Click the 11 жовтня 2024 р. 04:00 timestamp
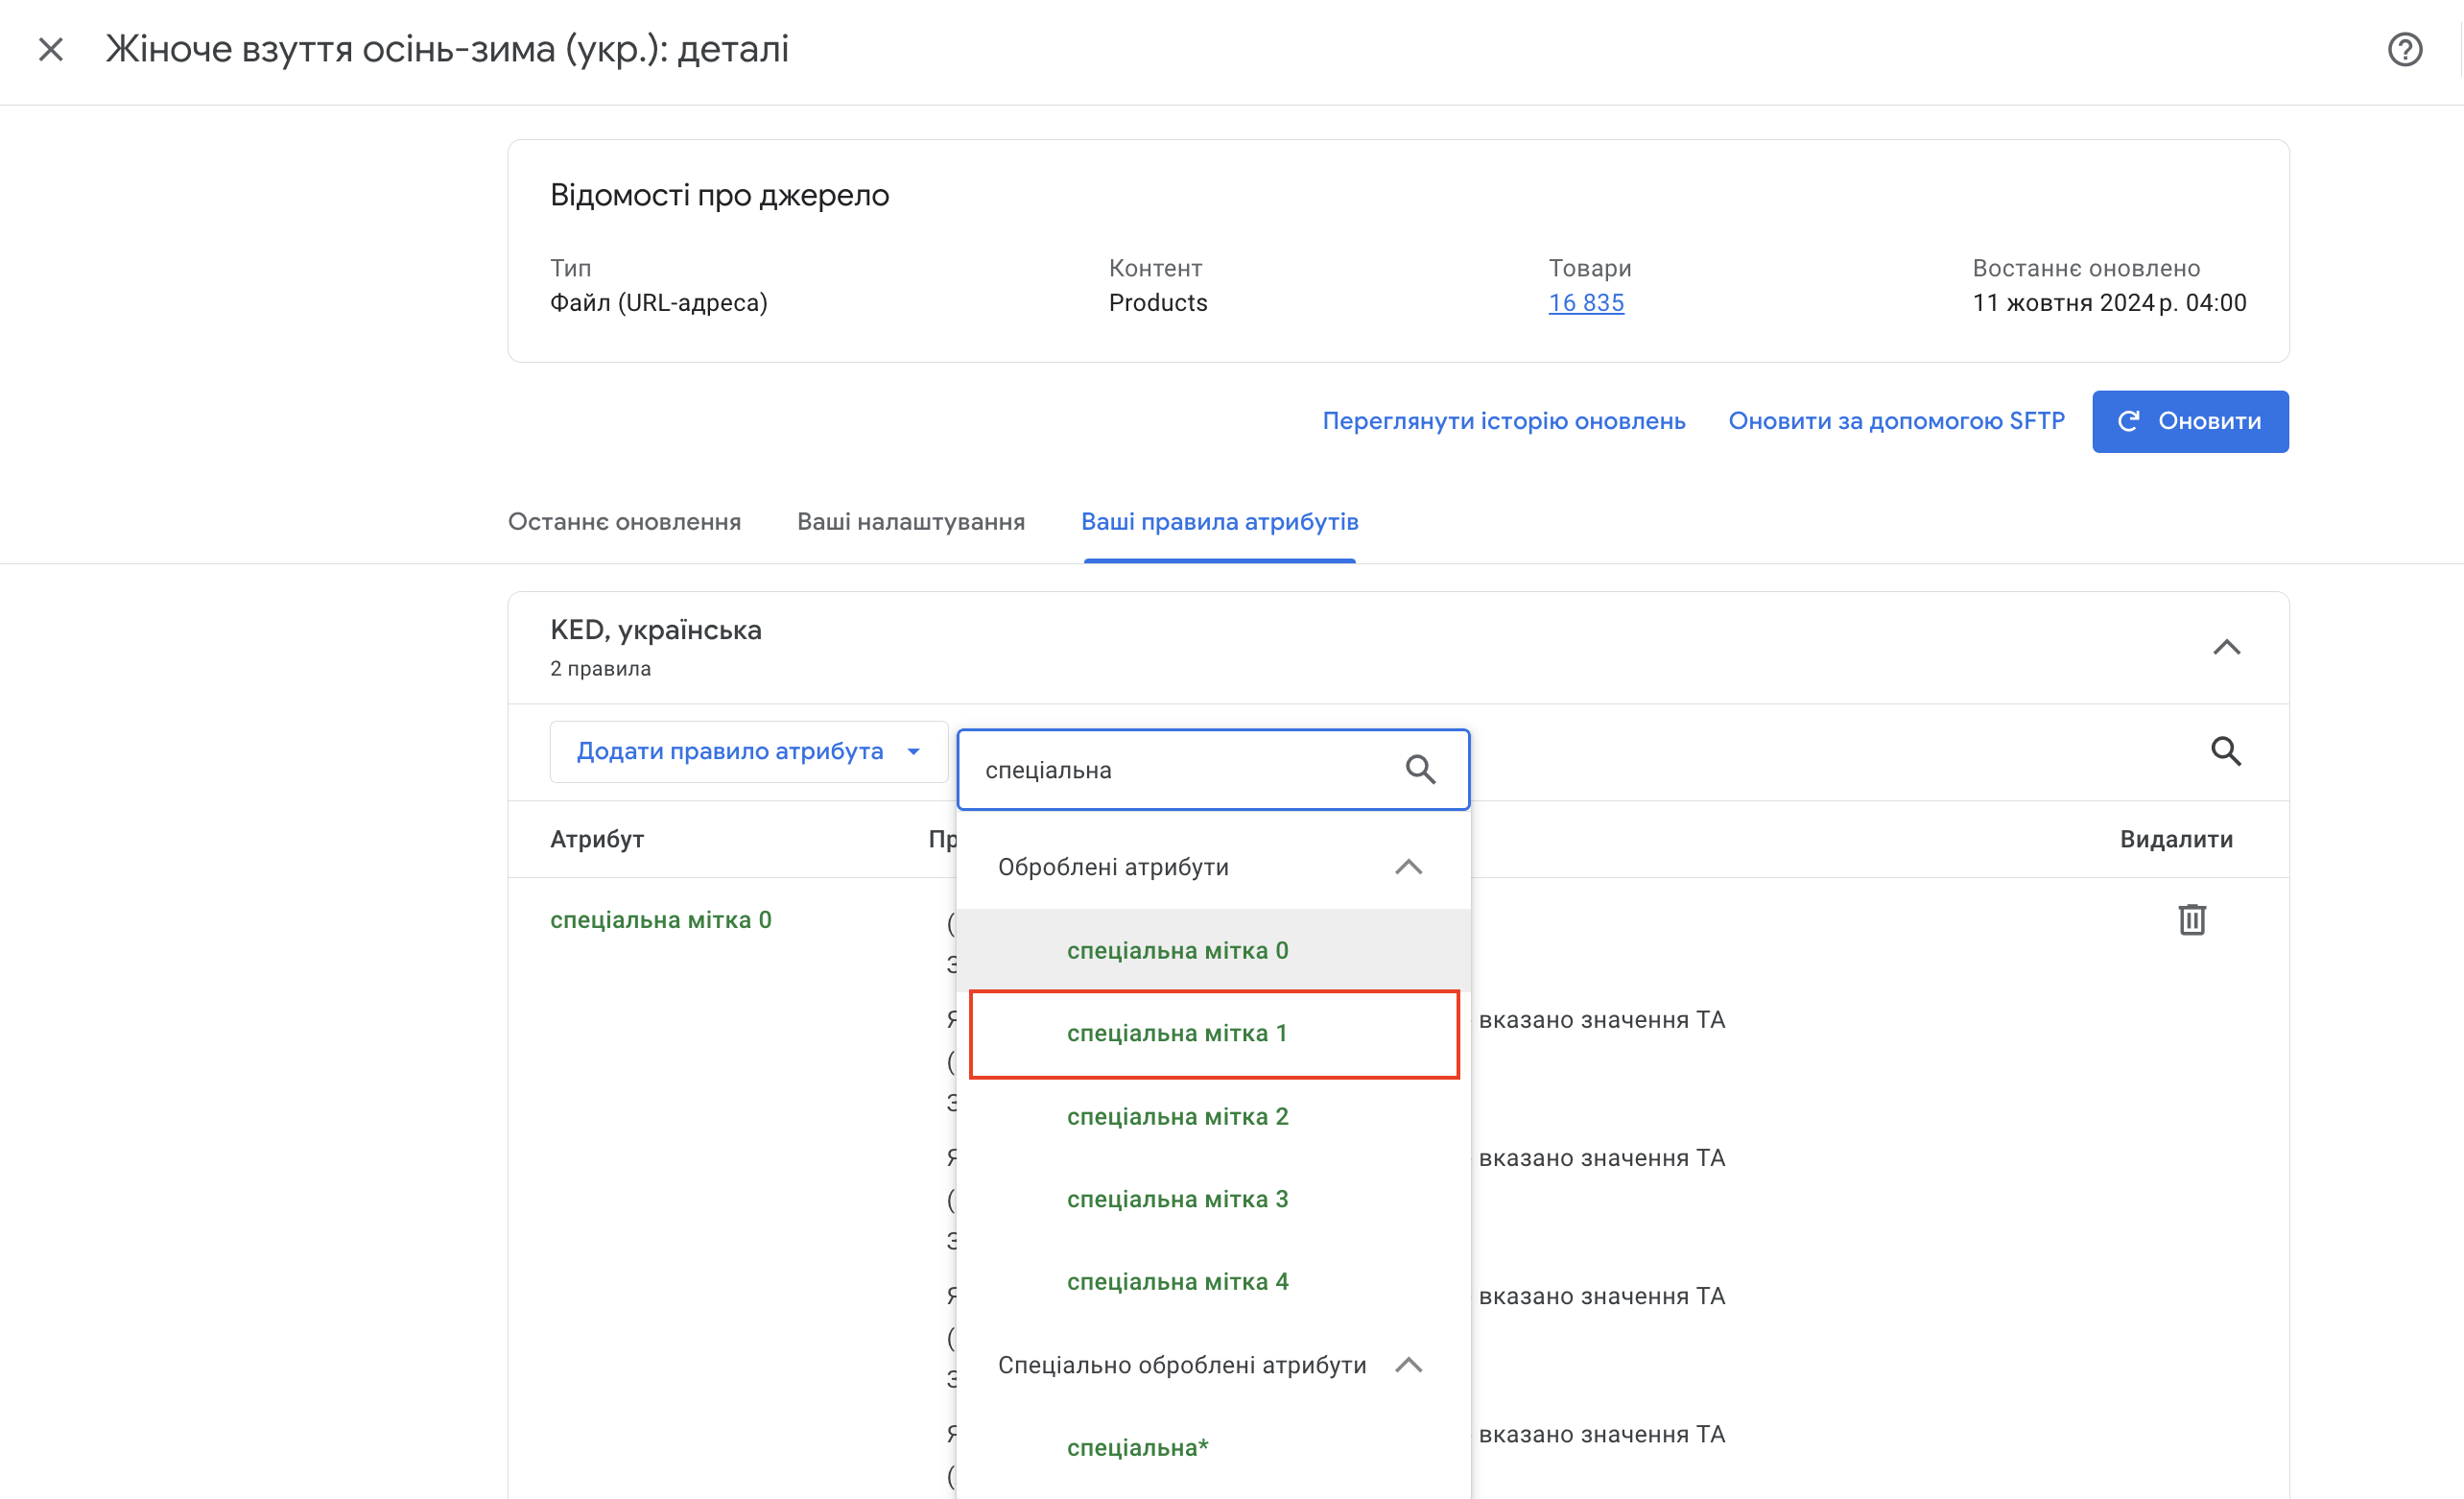 tap(2109, 303)
